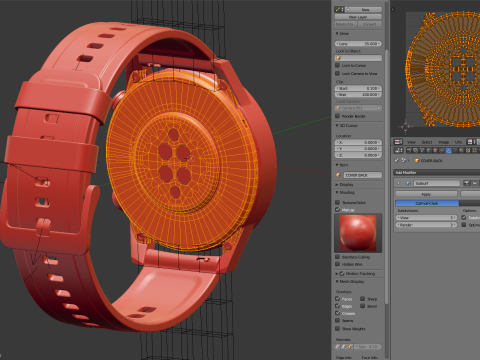This screenshot has height=360, width=480.
Task: Open the Scene properties tab icon
Action: (x=422, y=150)
